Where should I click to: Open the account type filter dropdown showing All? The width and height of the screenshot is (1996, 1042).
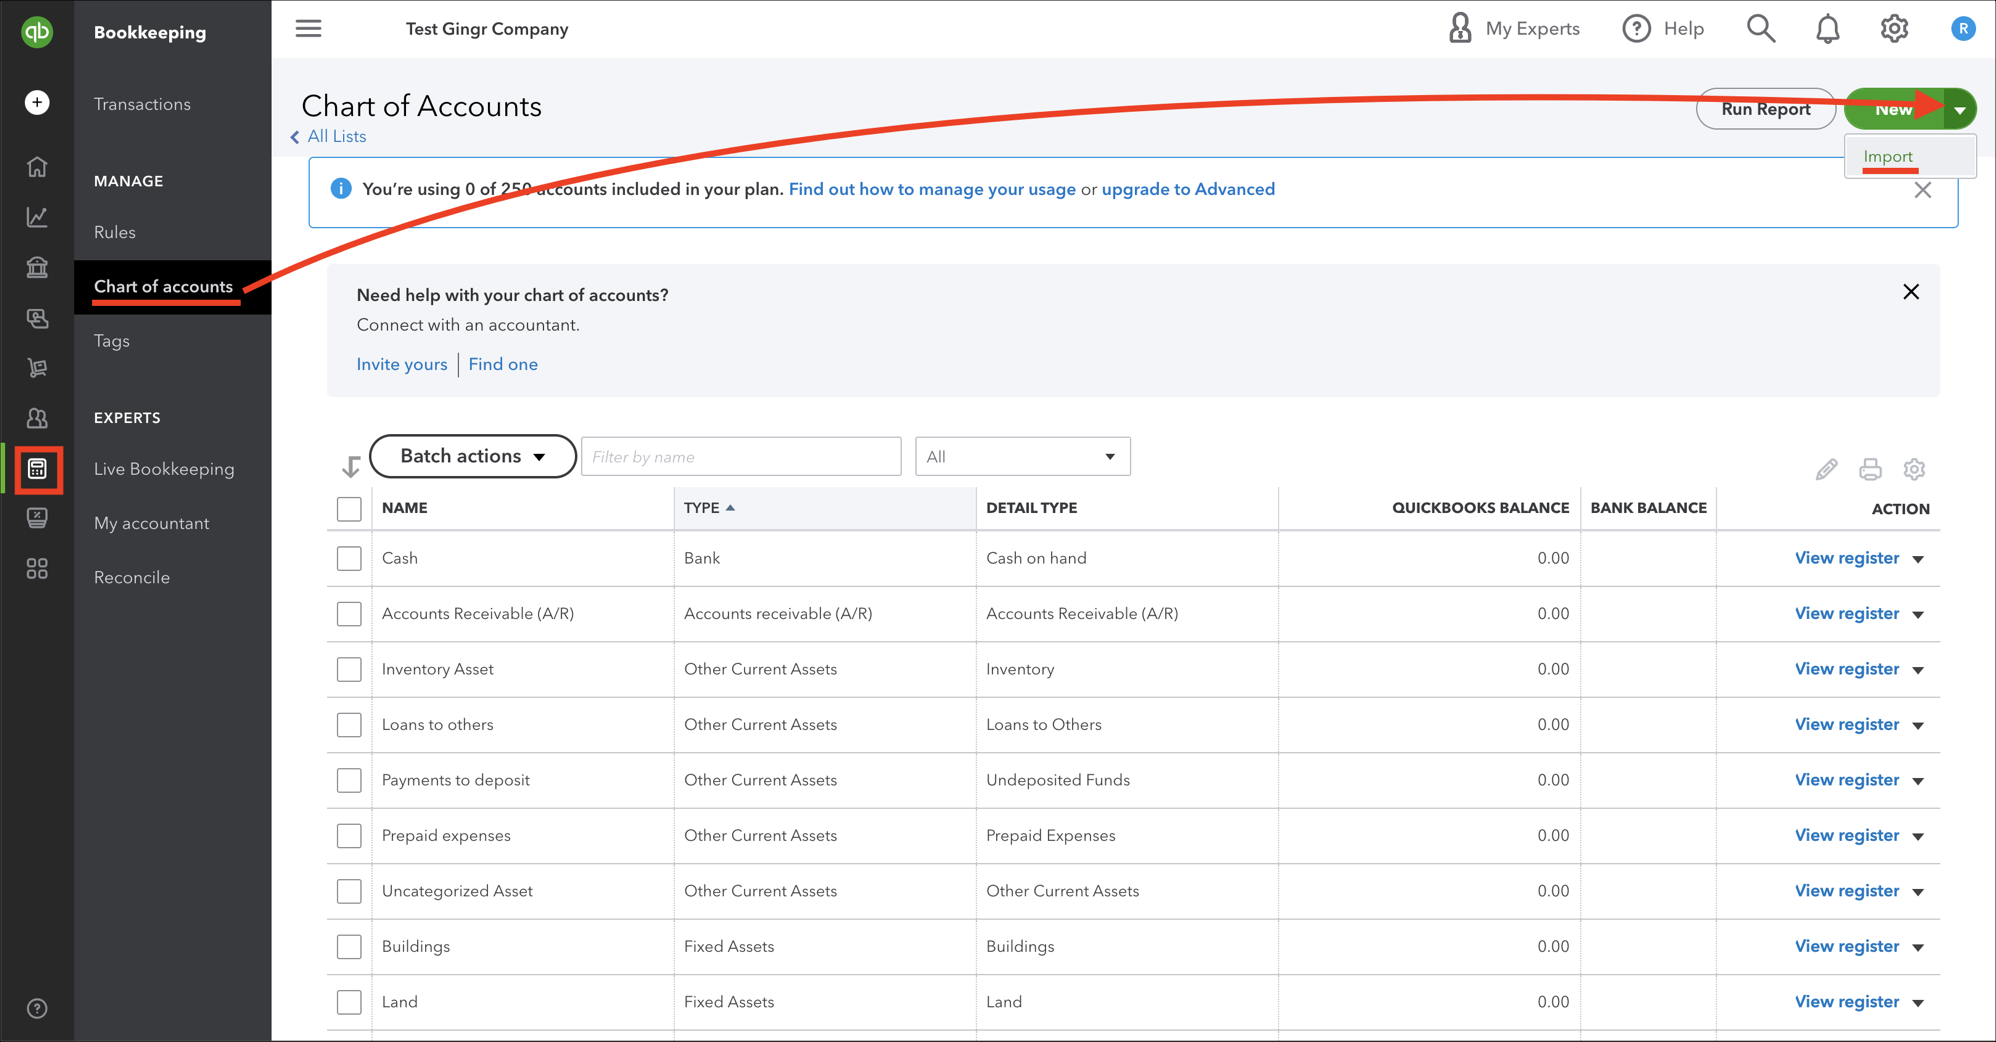point(1022,456)
